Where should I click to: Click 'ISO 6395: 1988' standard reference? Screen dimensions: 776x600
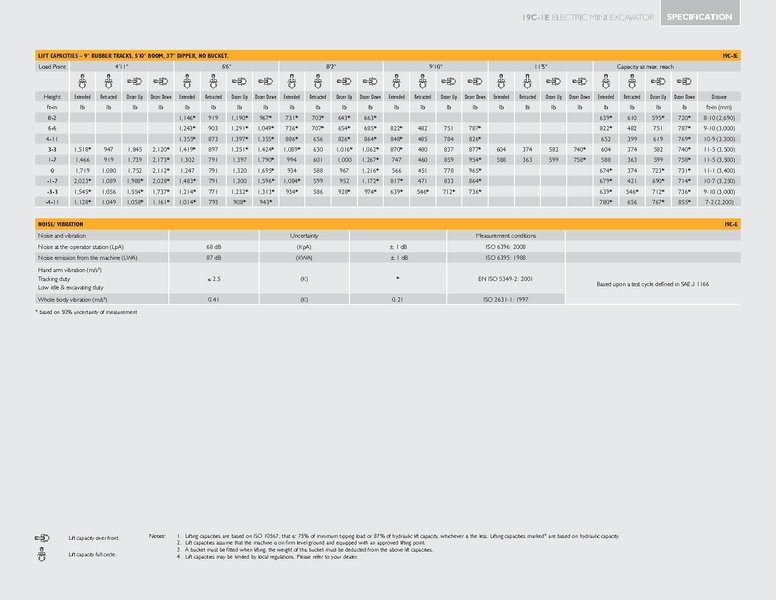(x=506, y=257)
